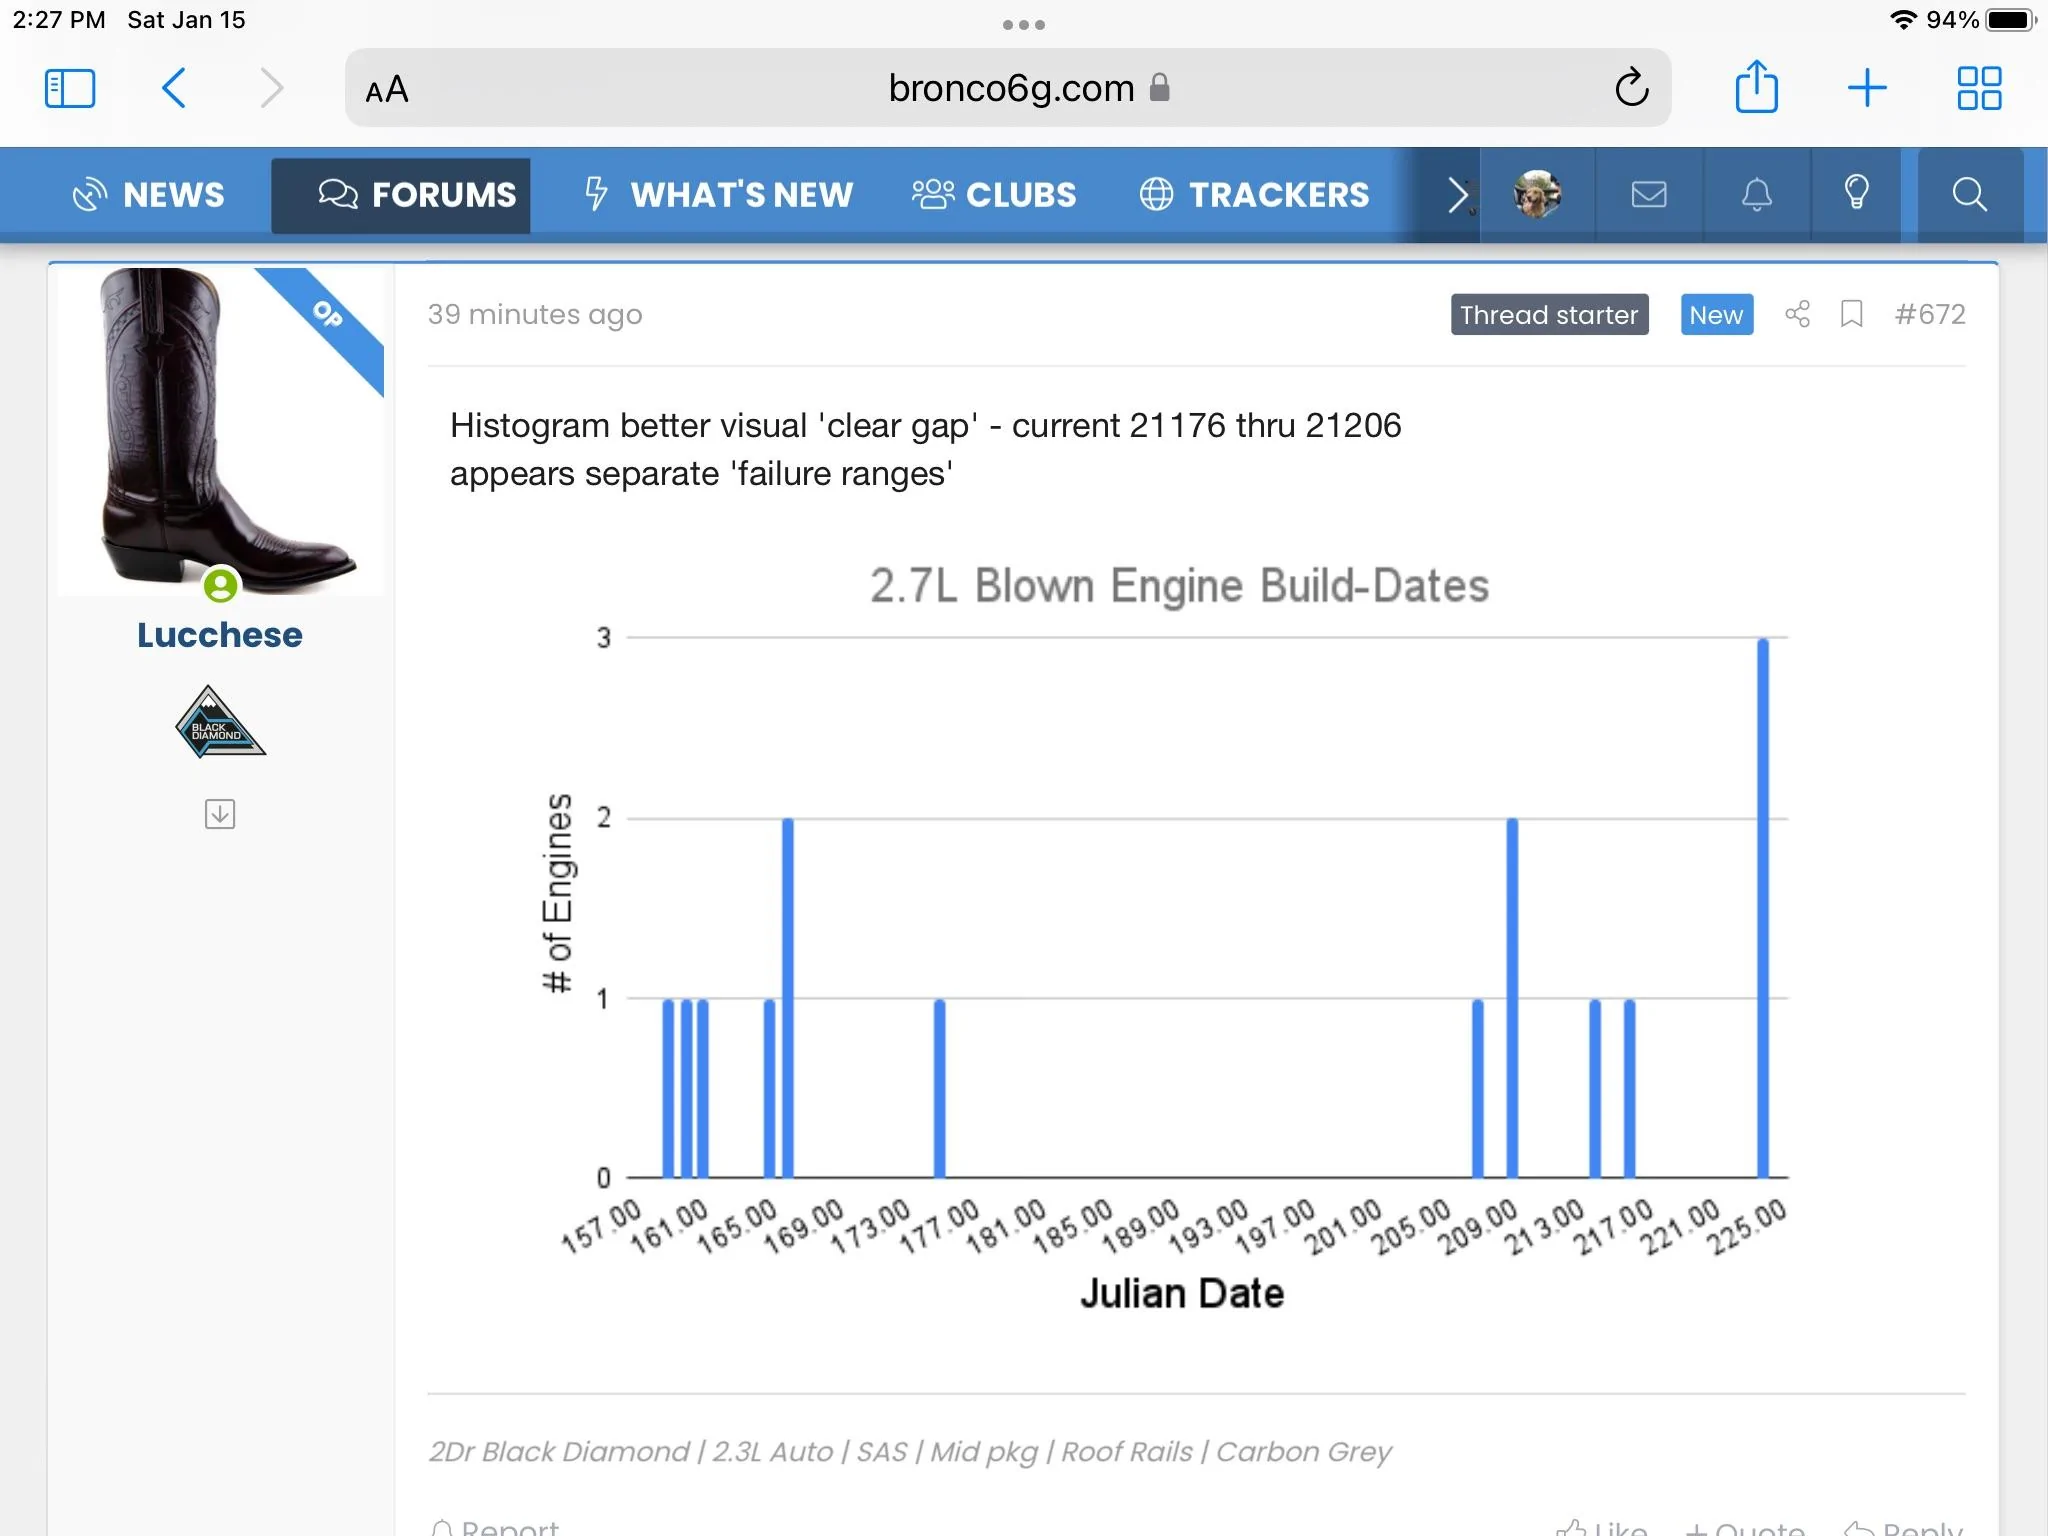This screenshot has height=1536, width=2048.
Task: Click the '39 minutes ago' timestamp
Action: coord(535,315)
